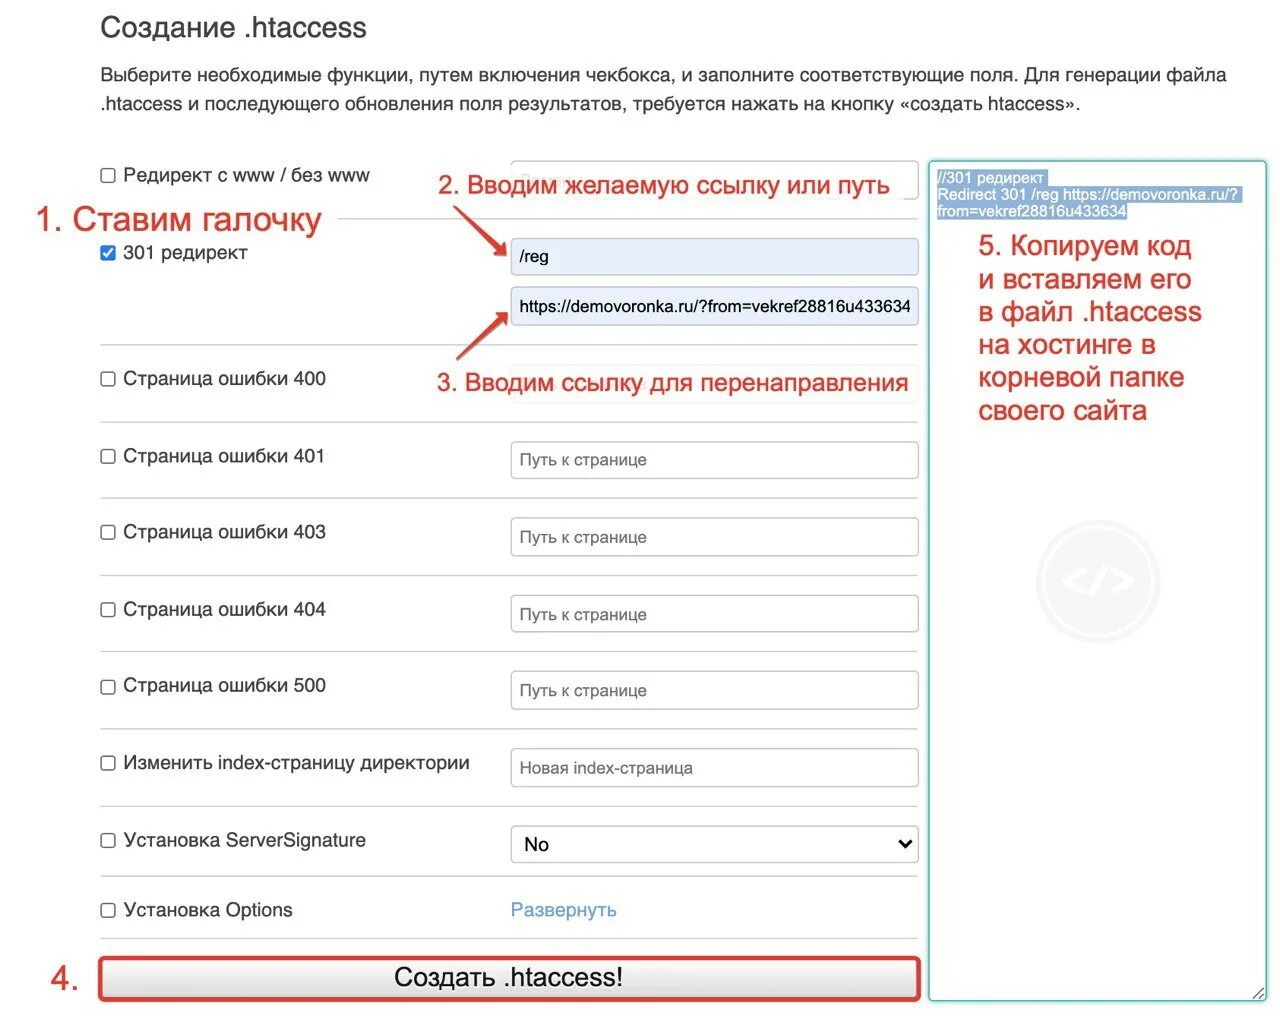Click the Установка ServerSignature label text
This screenshot has height=1016, width=1280.
coord(244,840)
